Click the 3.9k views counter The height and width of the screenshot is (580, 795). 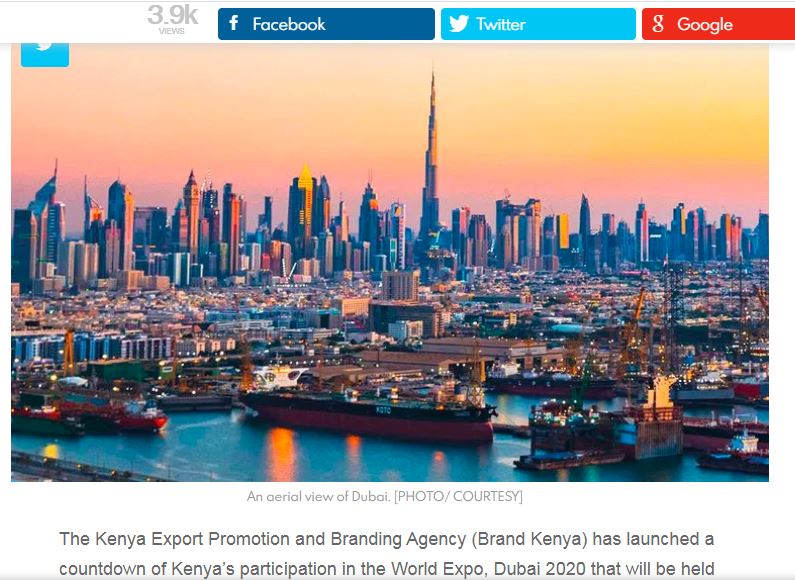(172, 15)
